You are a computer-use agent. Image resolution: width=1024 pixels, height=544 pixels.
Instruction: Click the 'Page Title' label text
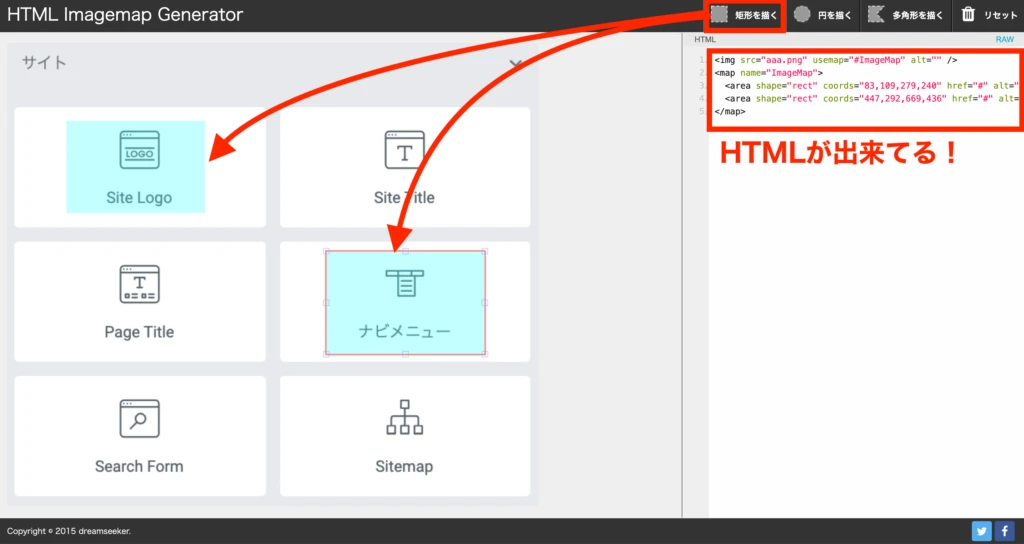[x=139, y=332]
